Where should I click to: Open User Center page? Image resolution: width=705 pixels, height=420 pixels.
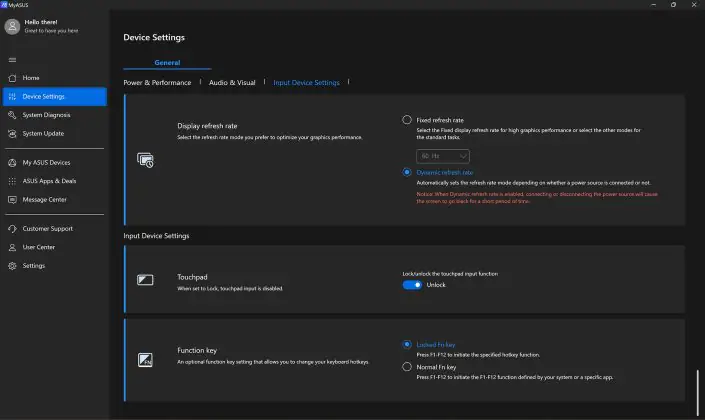pos(55,247)
